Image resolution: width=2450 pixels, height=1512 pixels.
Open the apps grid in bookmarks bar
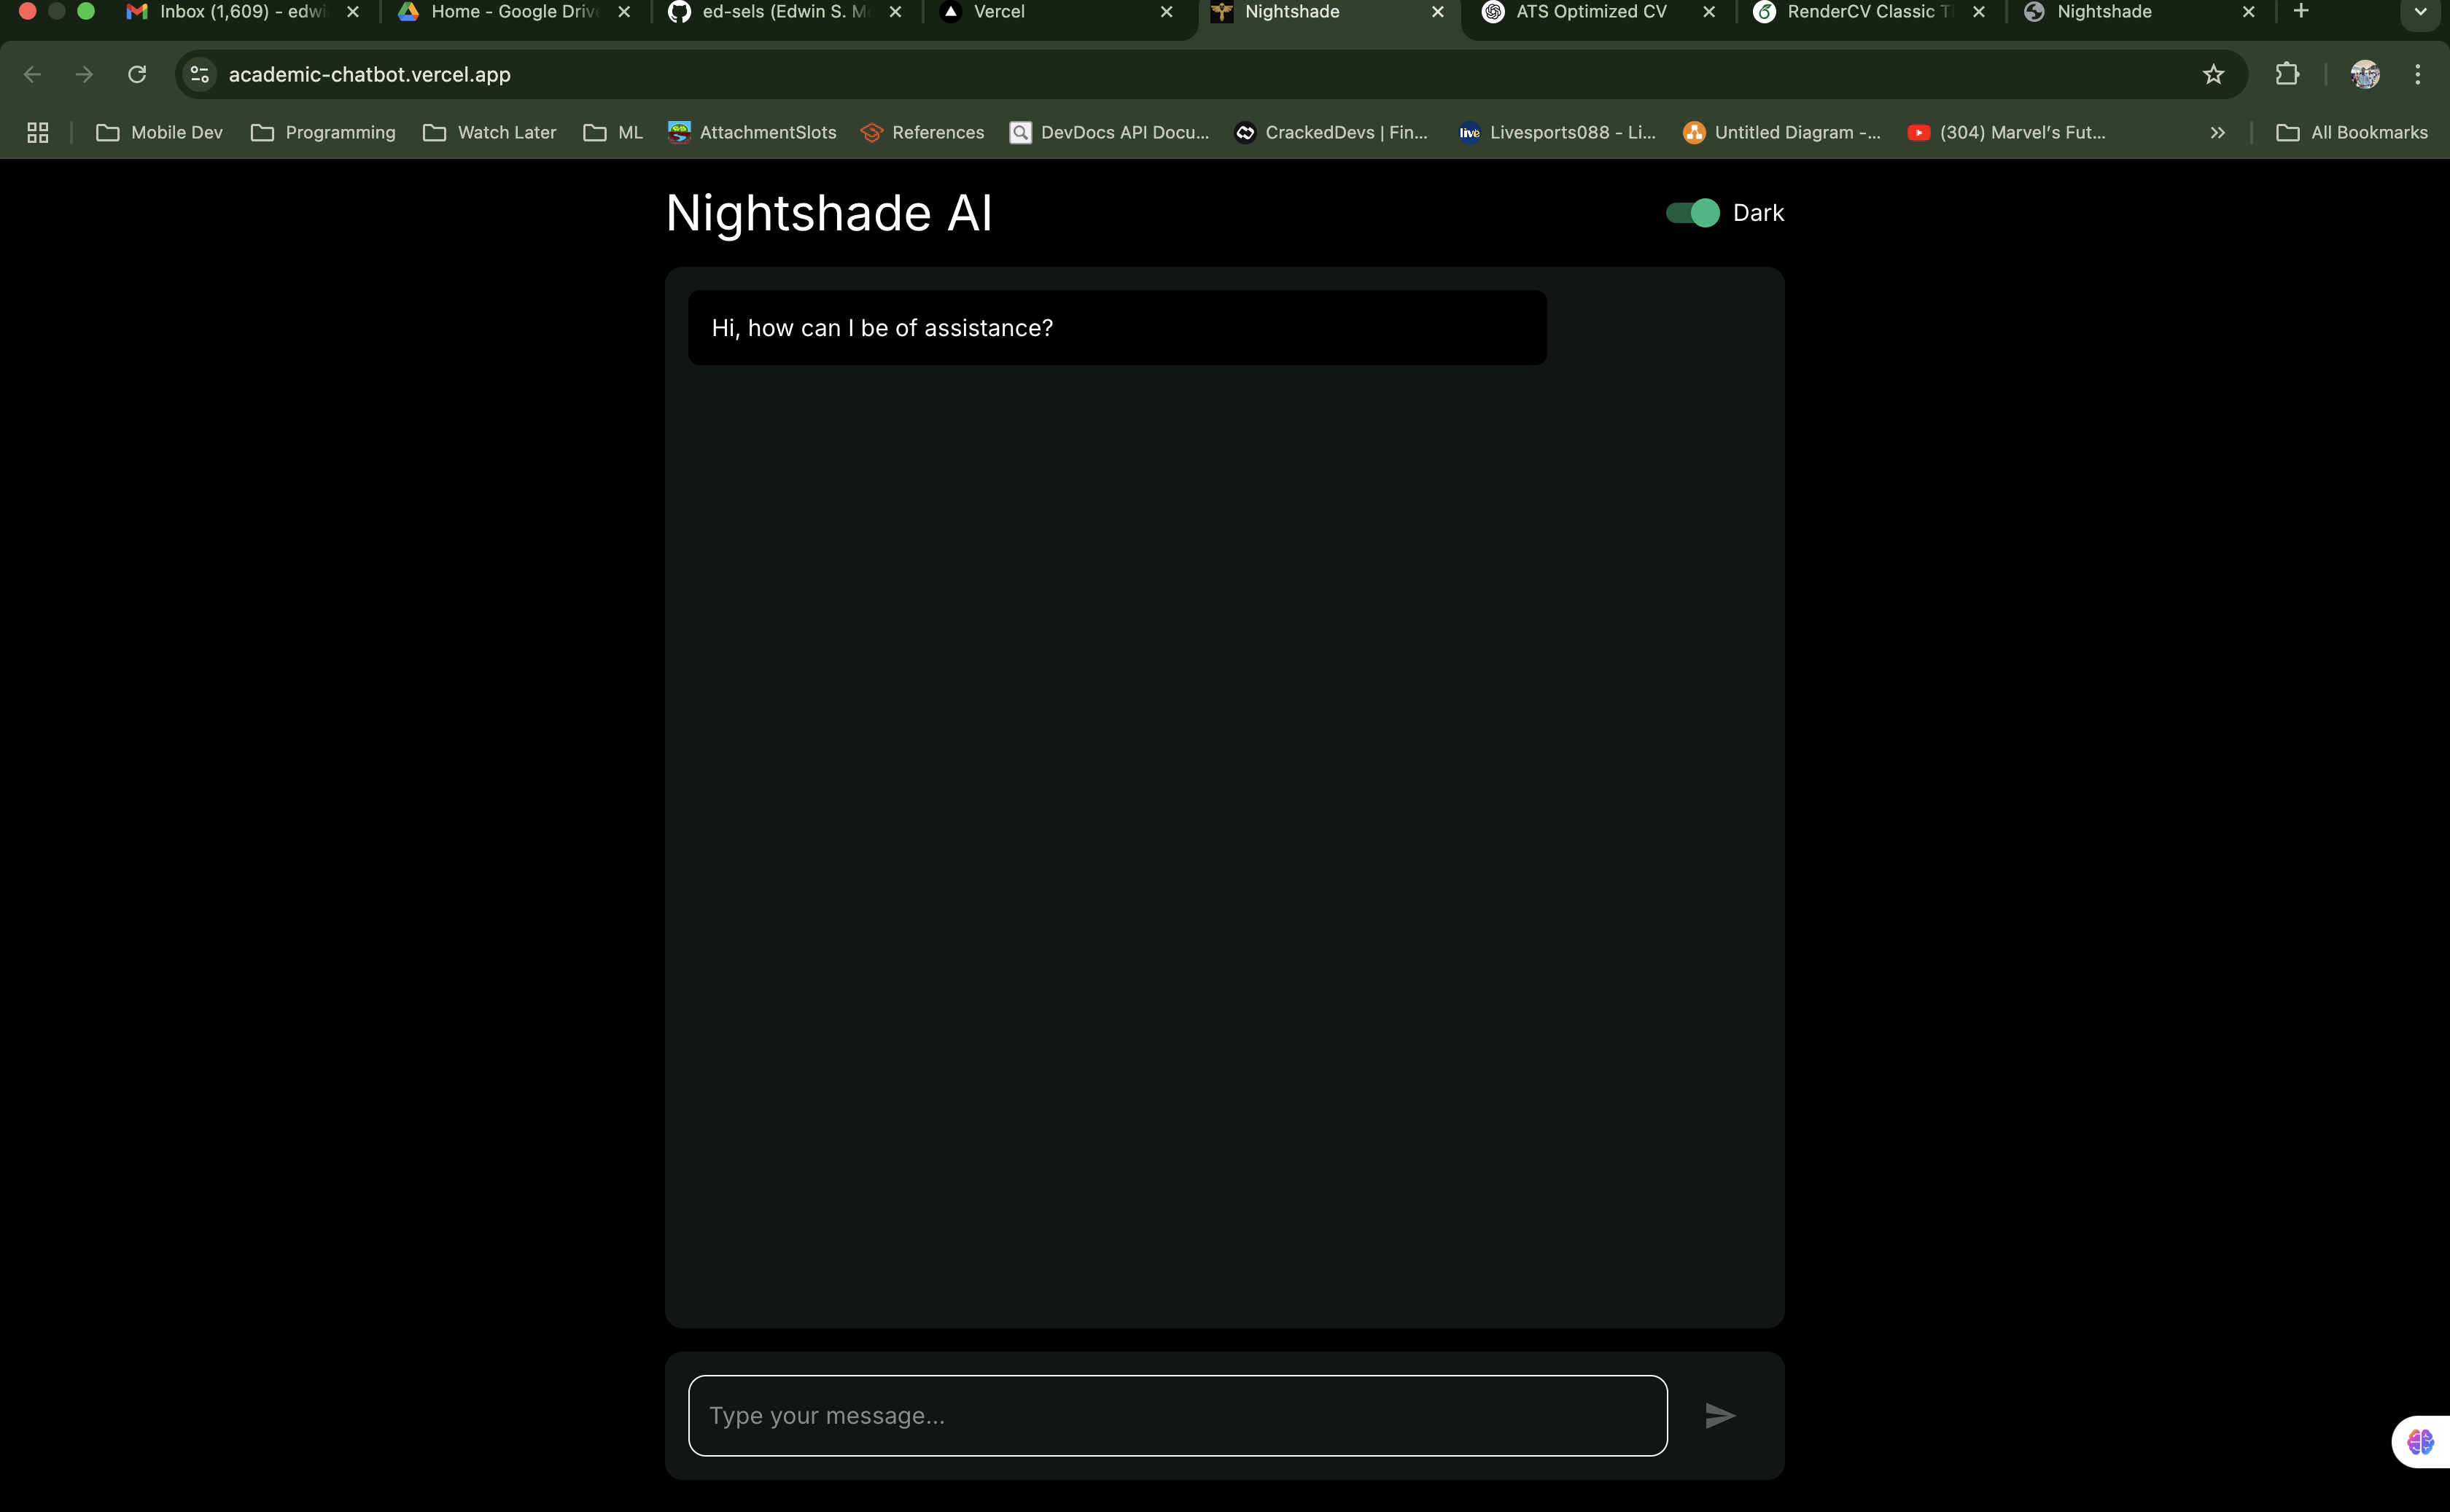click(x=38, y=132)
